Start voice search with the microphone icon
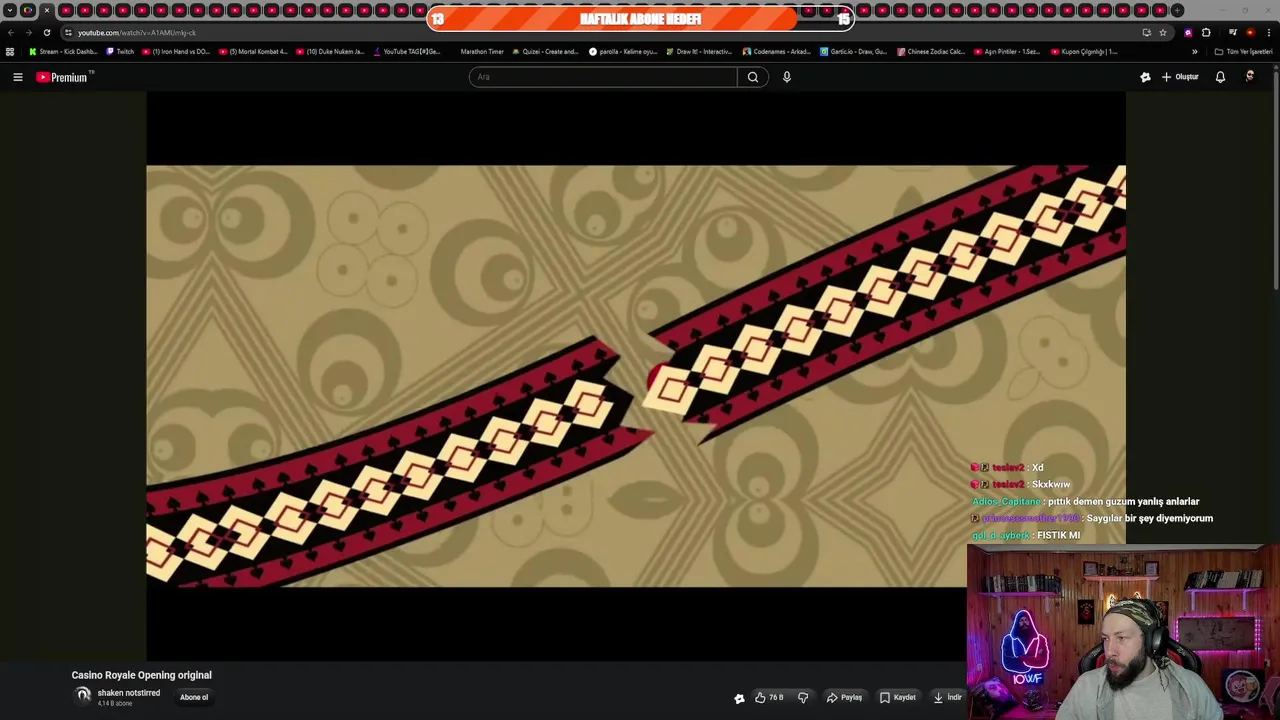This screenshot has height=720, width=1280. click(787, 77)
